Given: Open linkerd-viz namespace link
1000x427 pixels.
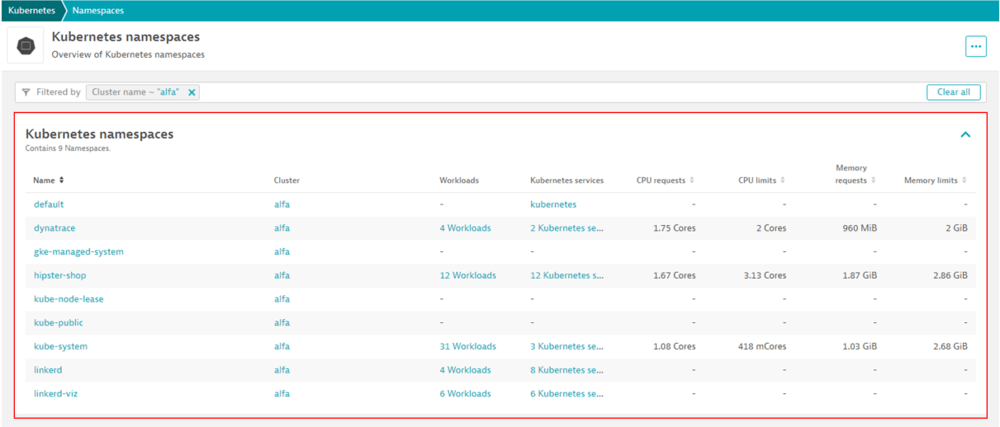Looking at the screenshot, I should click(55, 393).
